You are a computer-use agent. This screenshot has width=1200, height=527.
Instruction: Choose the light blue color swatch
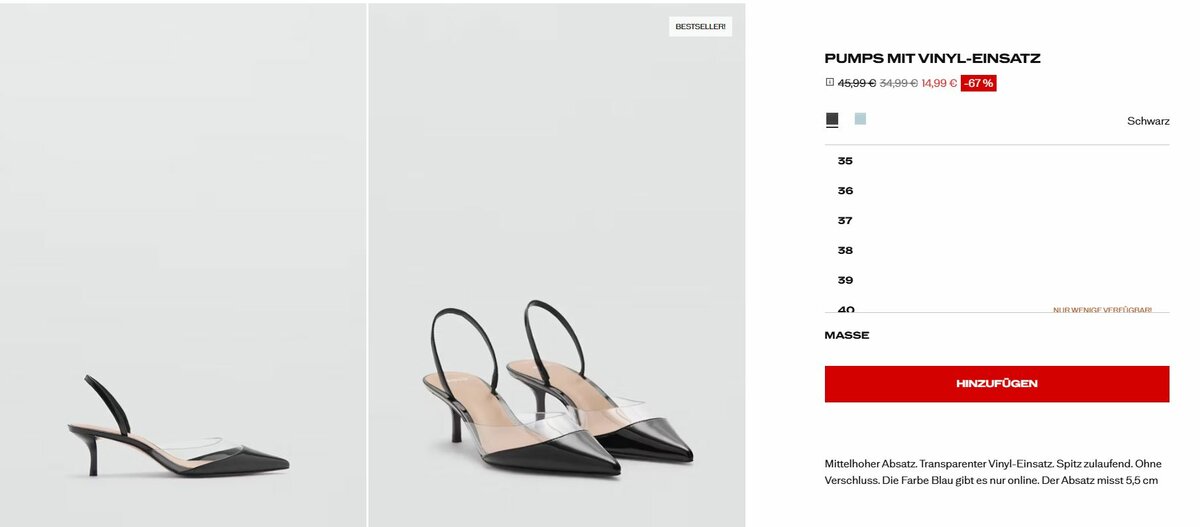click(x=860, y=119)
